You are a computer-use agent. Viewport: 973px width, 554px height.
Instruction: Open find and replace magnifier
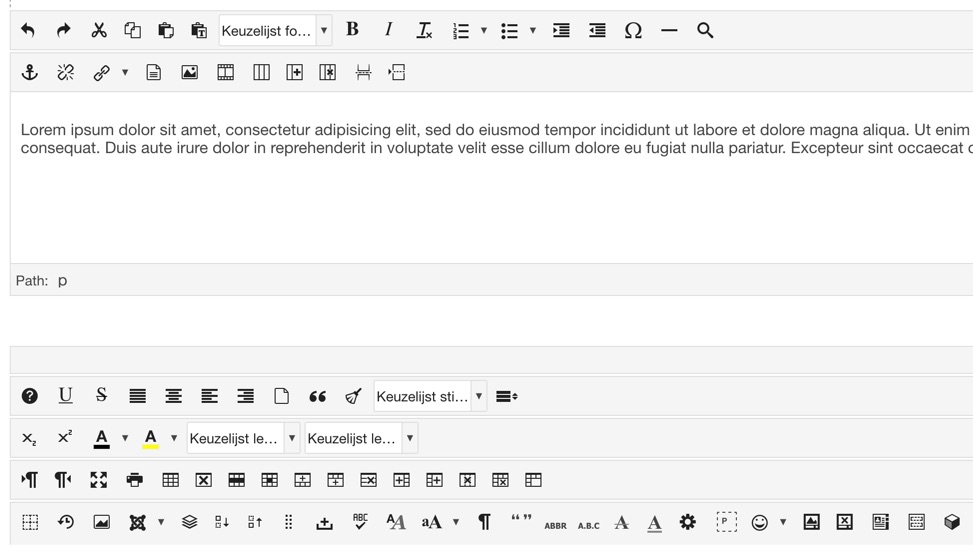pyautogui.click(x=705, y=30)
